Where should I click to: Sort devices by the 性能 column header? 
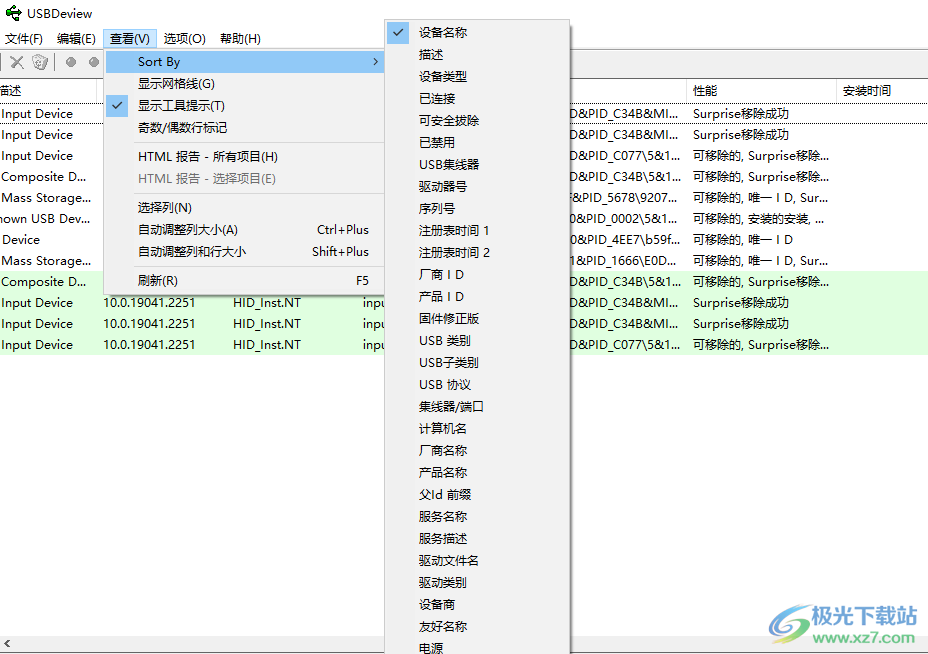click(704, 90)
